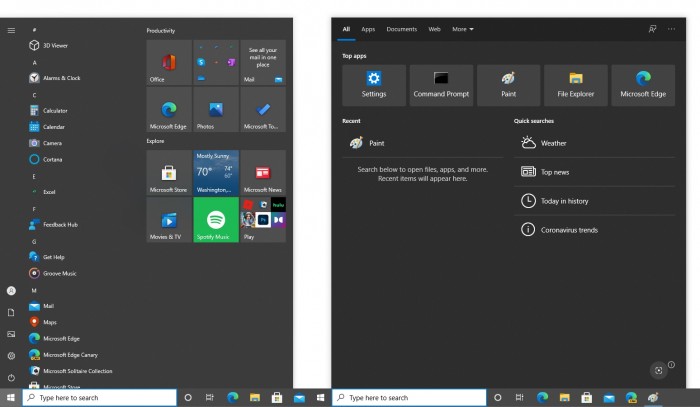Select the Documents search tab

(x=401, y=30)
